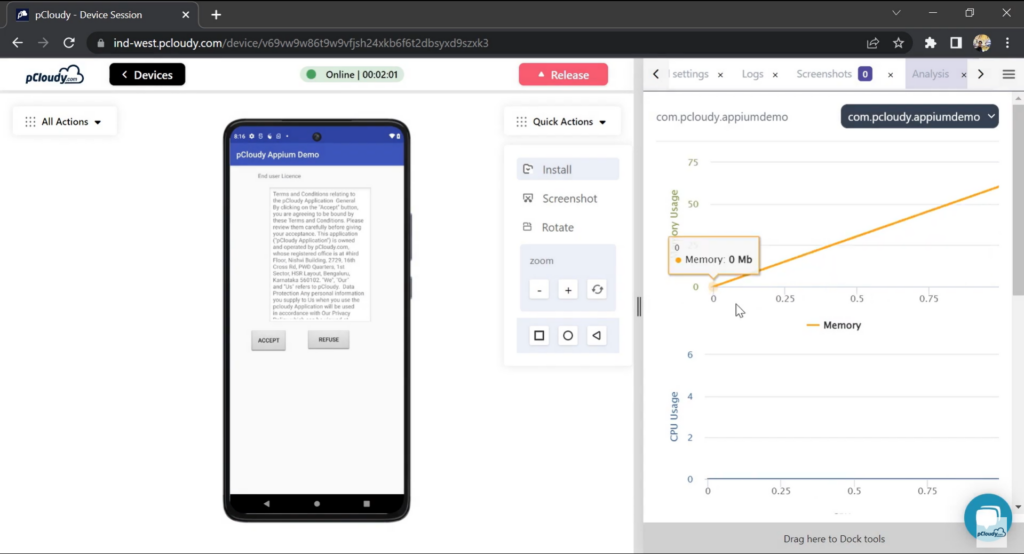Click the Terms and Conditions text box
The width and height of the screenshot is (1024, 554).
point(319,254)
